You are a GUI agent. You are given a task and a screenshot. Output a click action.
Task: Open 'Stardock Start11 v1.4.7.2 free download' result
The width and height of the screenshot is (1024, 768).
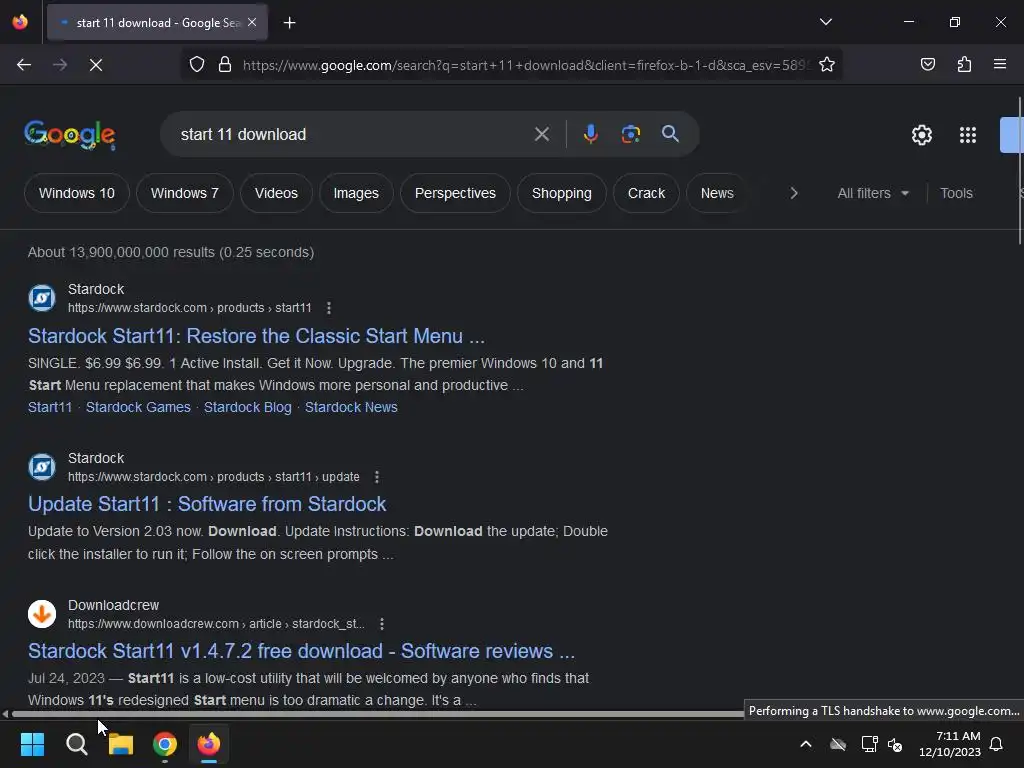coord(301,651)
